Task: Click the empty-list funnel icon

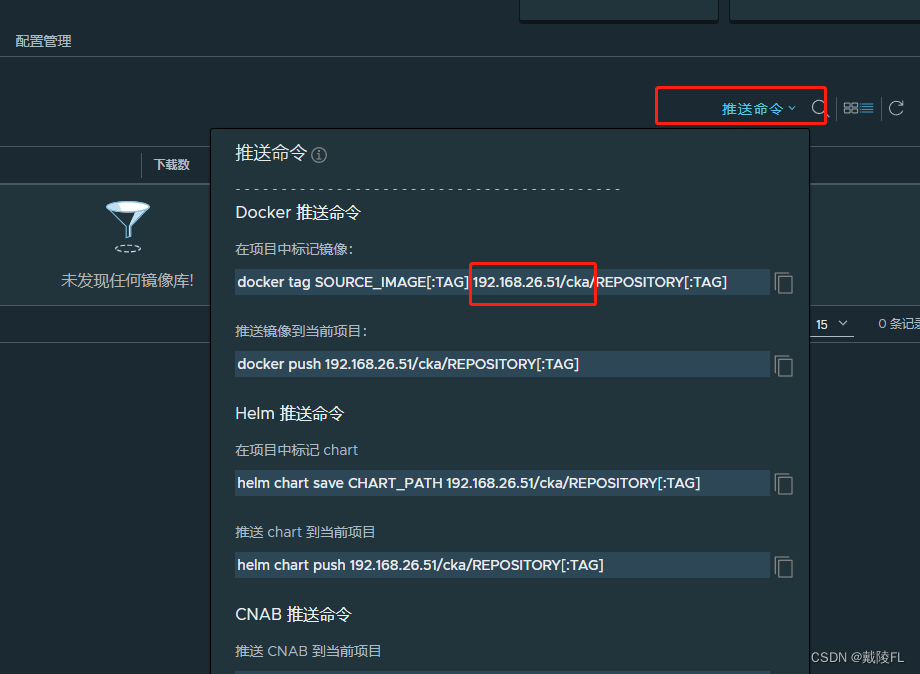Action: tap(128, 227)
